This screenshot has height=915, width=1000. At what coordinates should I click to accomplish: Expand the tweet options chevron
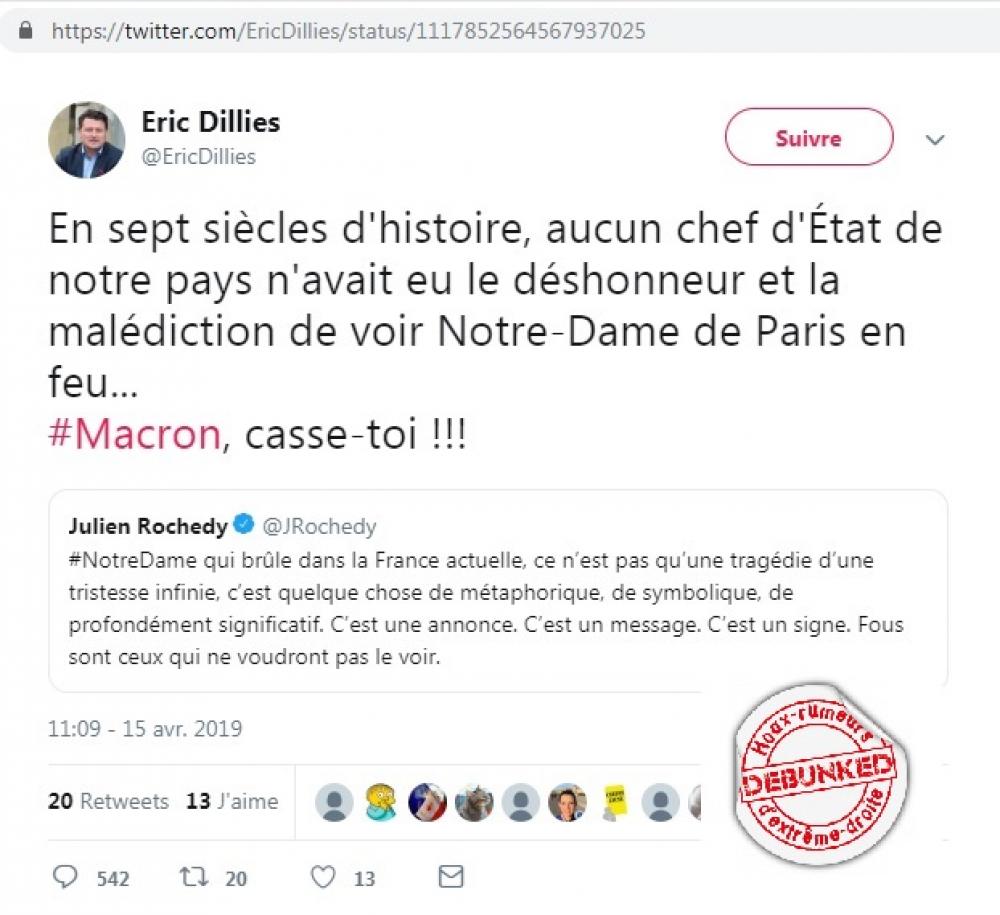point(934,140)
